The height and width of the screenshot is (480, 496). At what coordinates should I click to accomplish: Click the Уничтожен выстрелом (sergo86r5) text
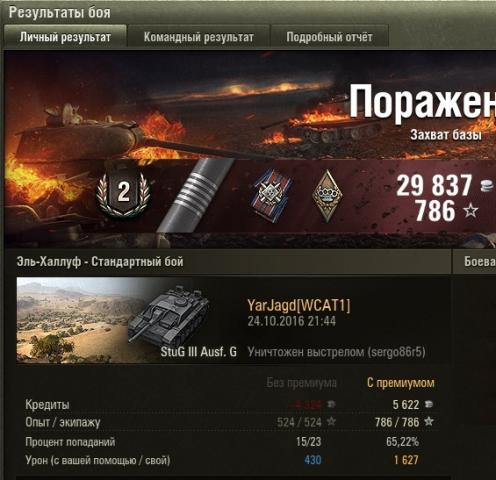point(336,352)
